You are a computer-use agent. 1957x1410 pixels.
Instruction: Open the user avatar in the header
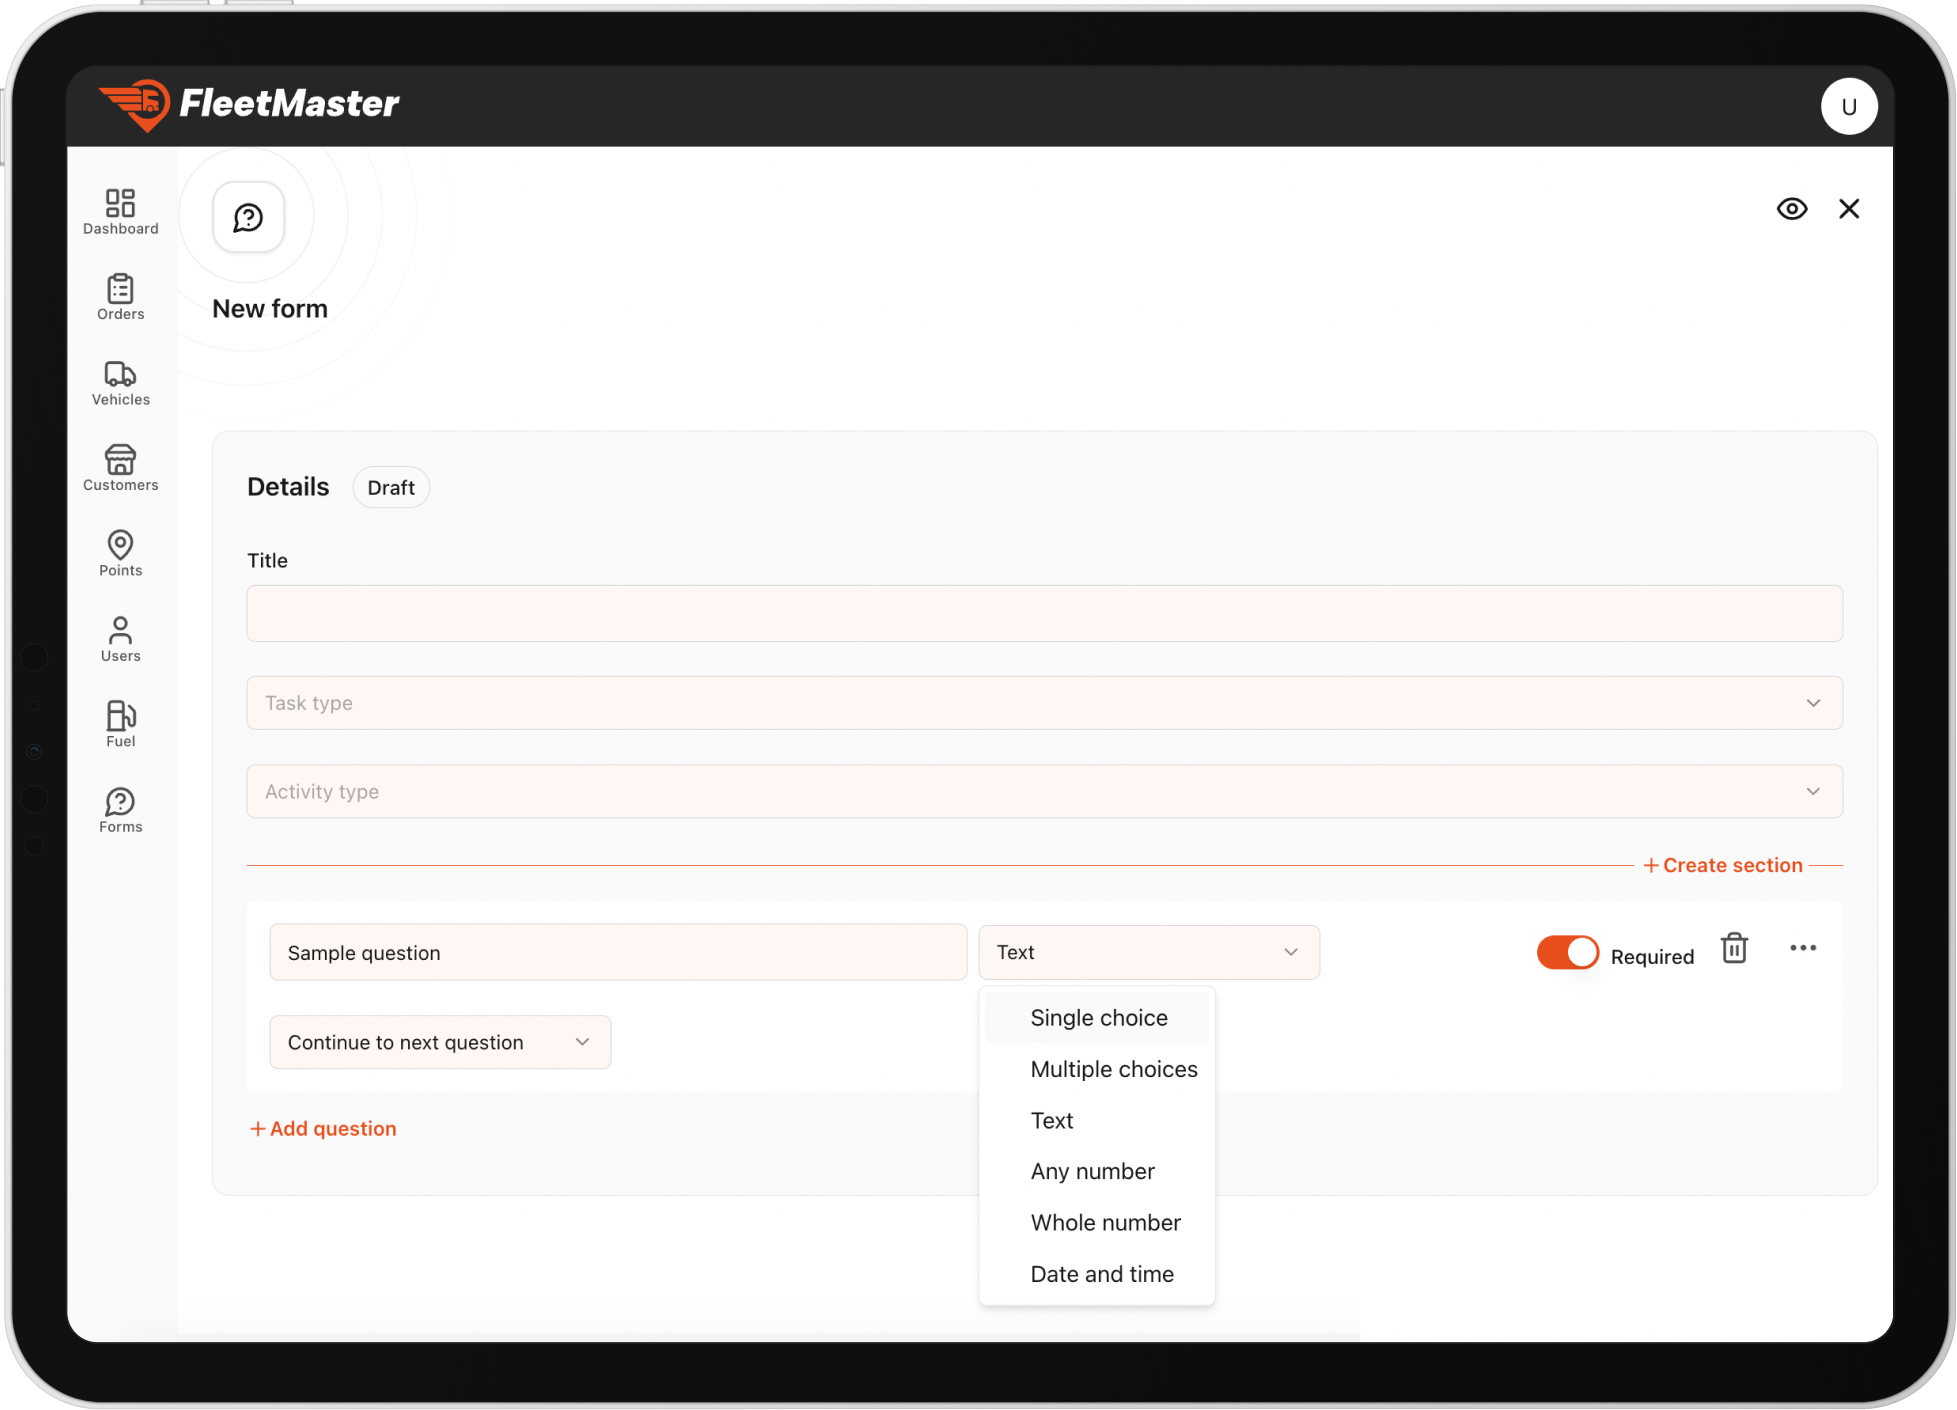click(x=1848, y=106)
